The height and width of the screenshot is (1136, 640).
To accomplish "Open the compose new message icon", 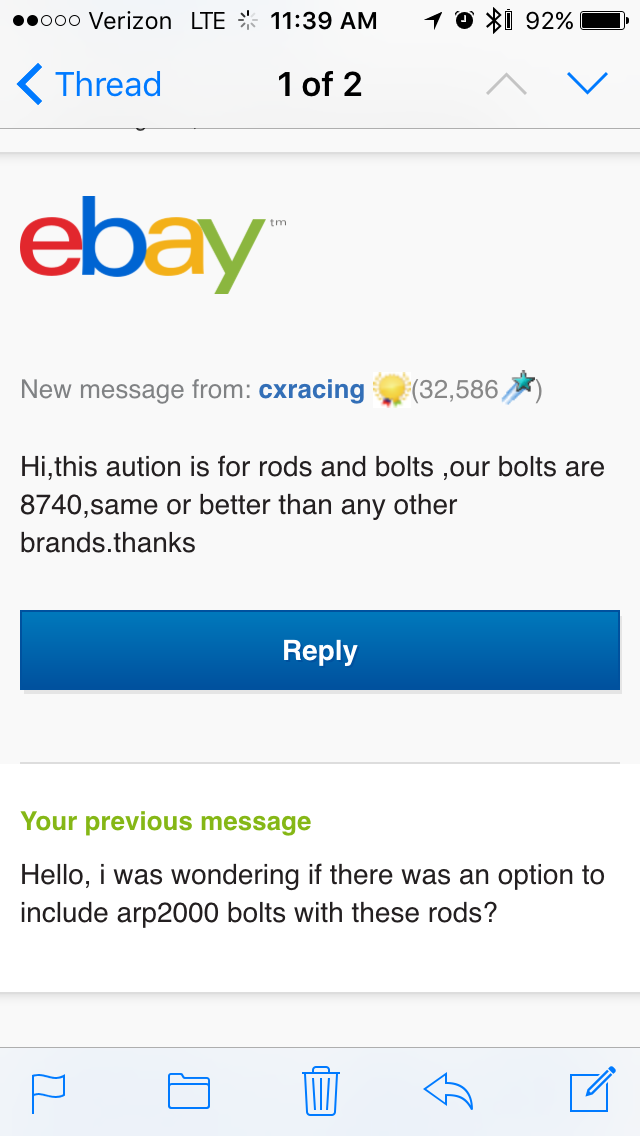I will click(592, 1090).
